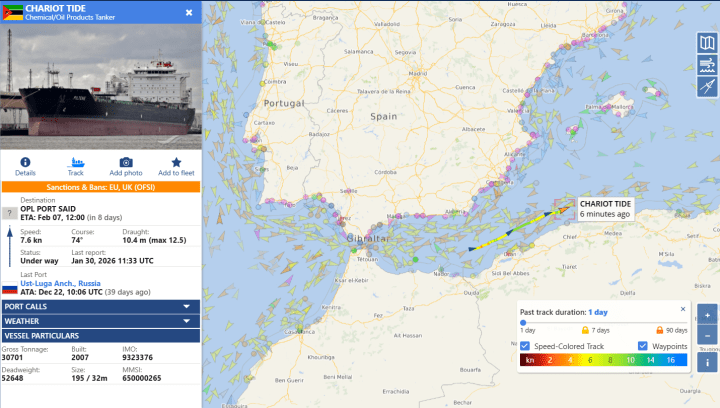Click the Palma de Mallorca map label
The width and height of the screenshot is (720, 408).
click(609, 107)
